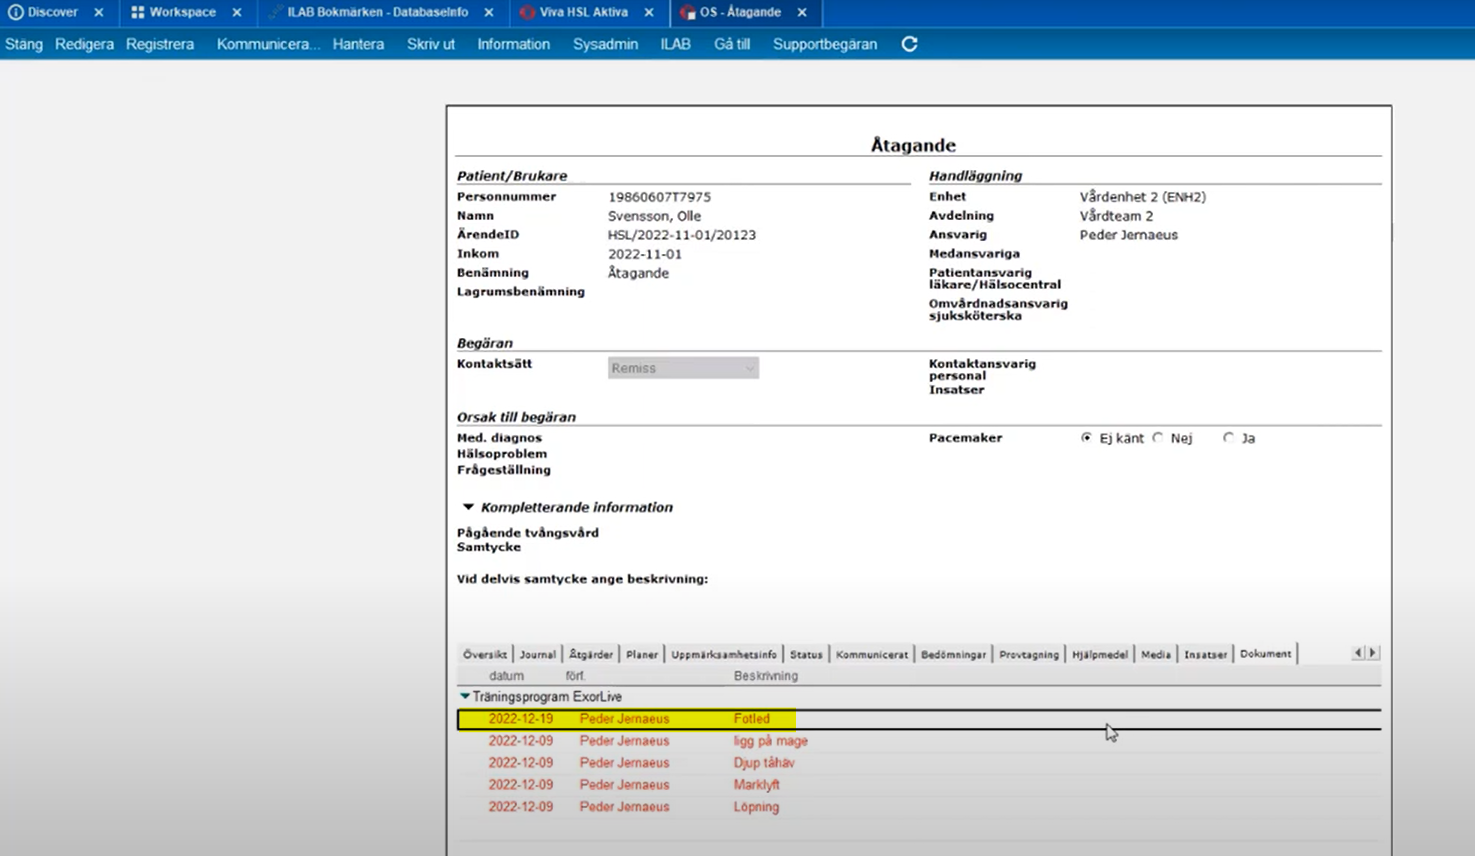Click the Discover tab info icon
This screenshot has width=1475, height=856.
click(15, 12)
